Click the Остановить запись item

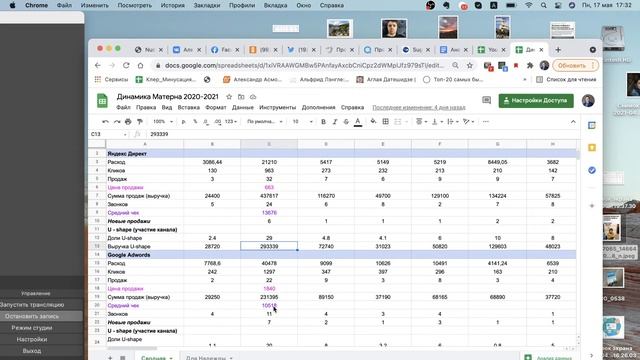point(32,316)
